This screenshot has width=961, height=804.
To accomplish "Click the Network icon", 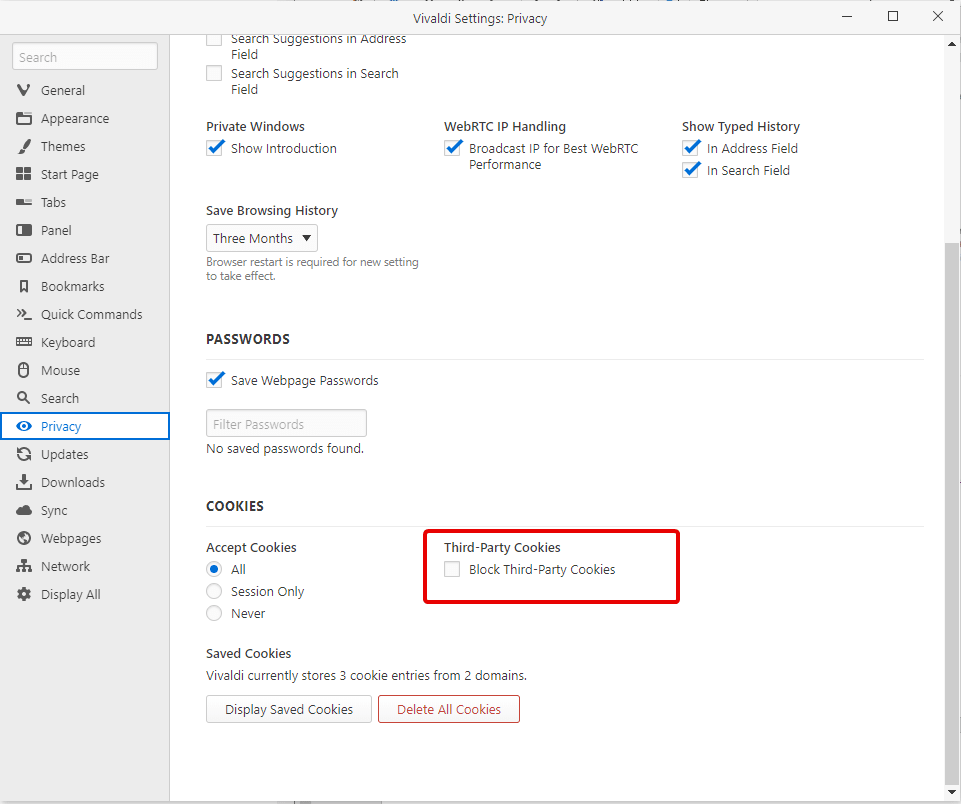I will pyautogui.click(x=24, y=566).
